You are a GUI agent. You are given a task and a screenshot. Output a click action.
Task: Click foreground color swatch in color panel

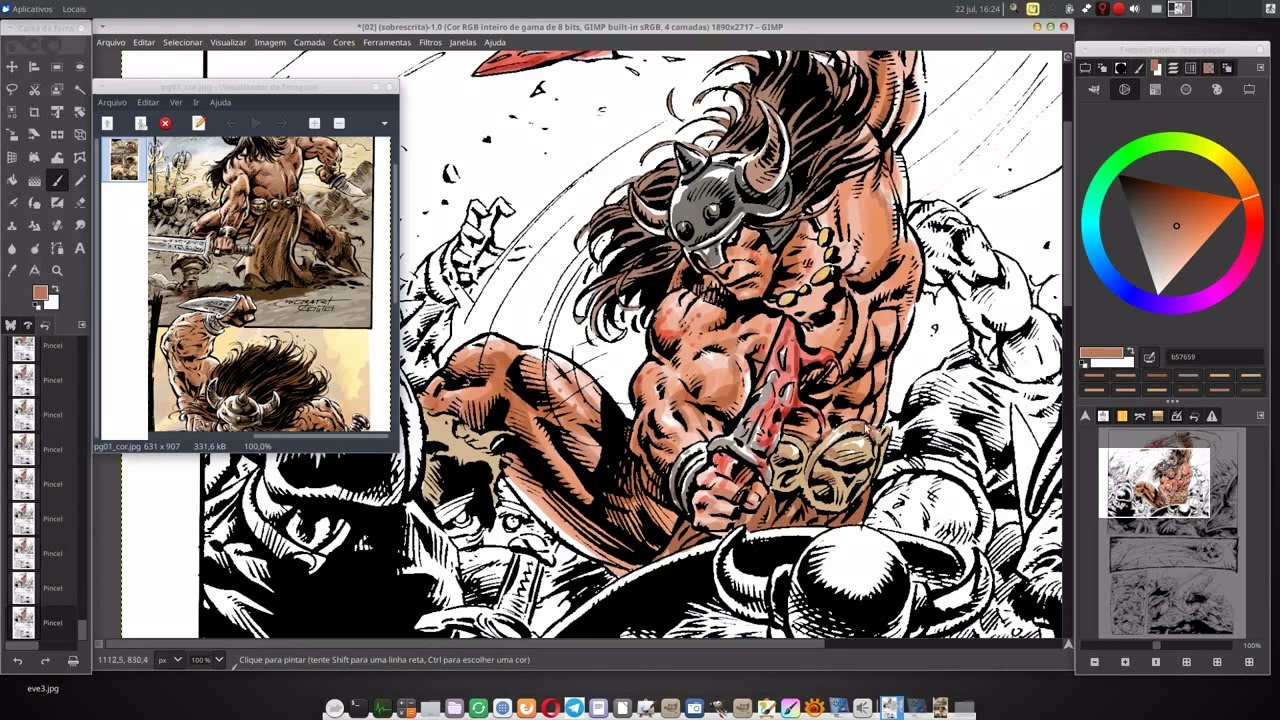pyautogui.click(x=1101, y=352)
